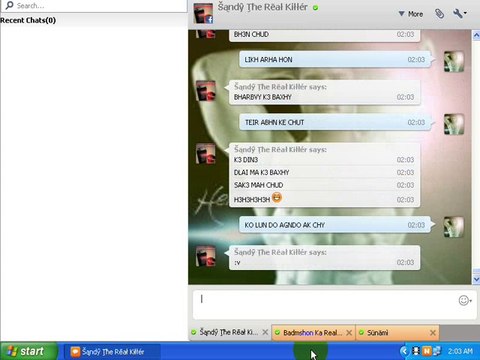Click the paperclip attach file icon

[440, 14]
